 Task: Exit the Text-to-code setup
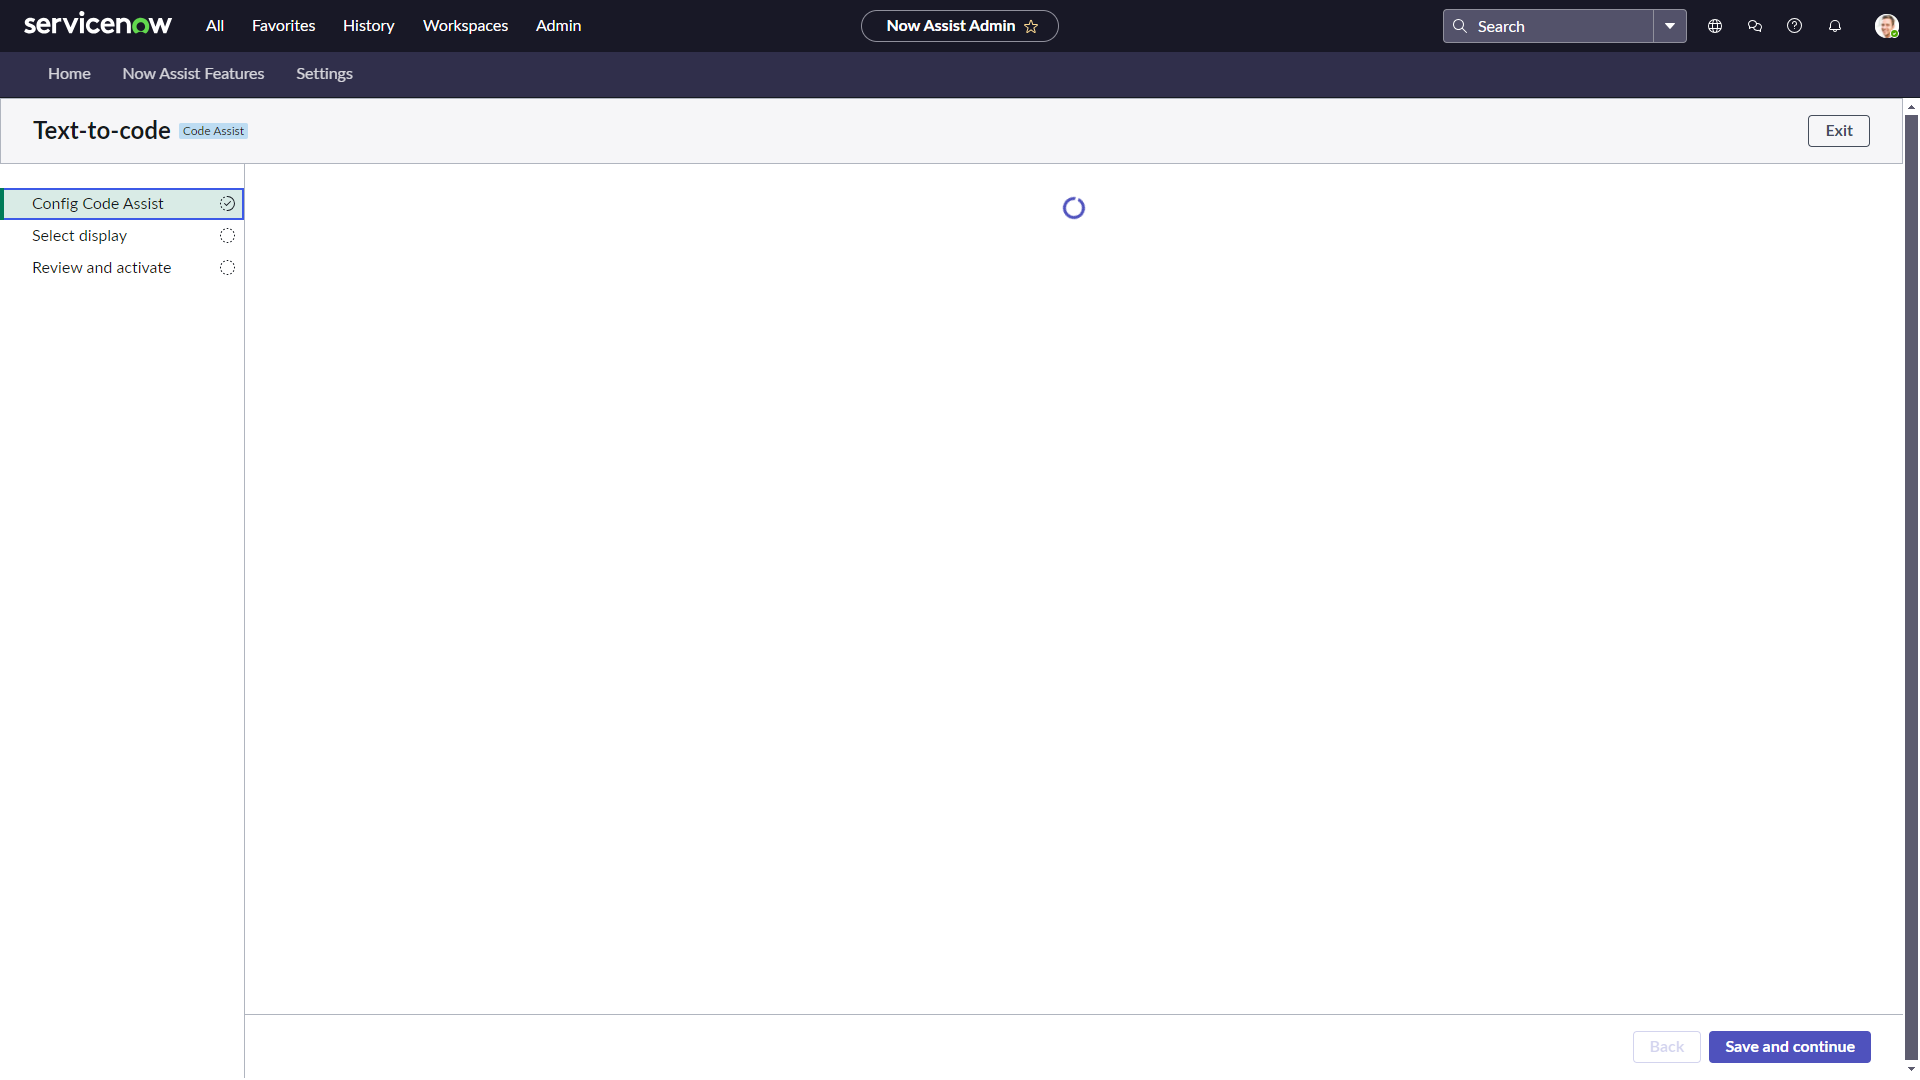[1838, 130]
